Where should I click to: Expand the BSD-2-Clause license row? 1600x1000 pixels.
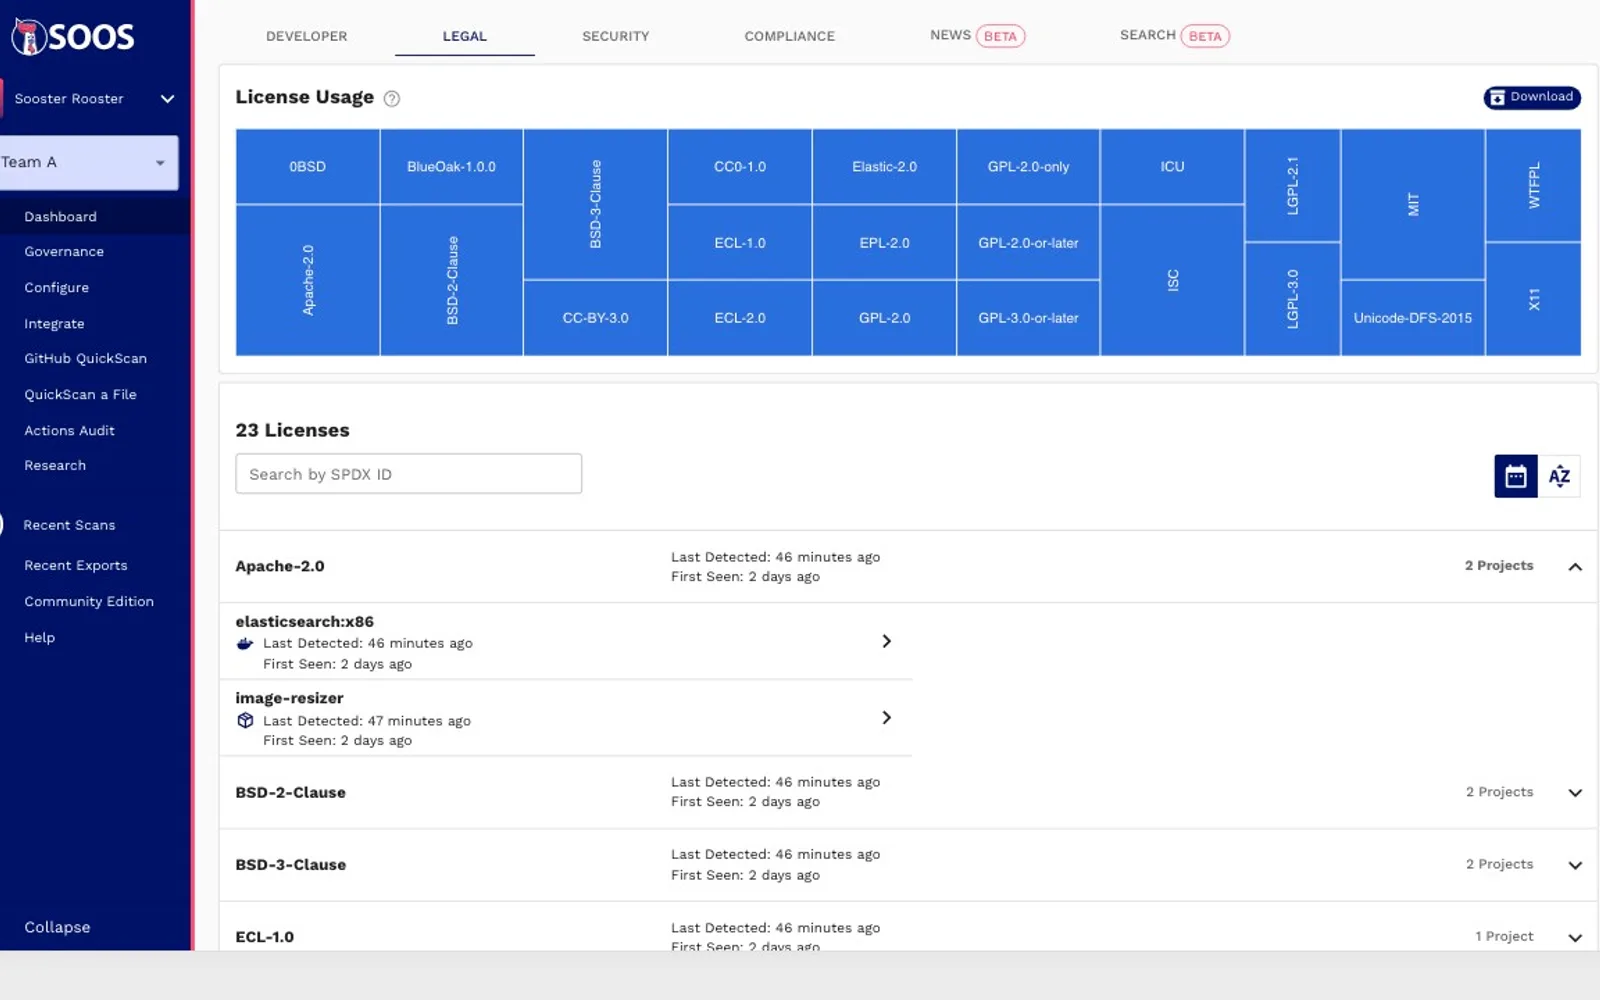(x=1575, y=793)
